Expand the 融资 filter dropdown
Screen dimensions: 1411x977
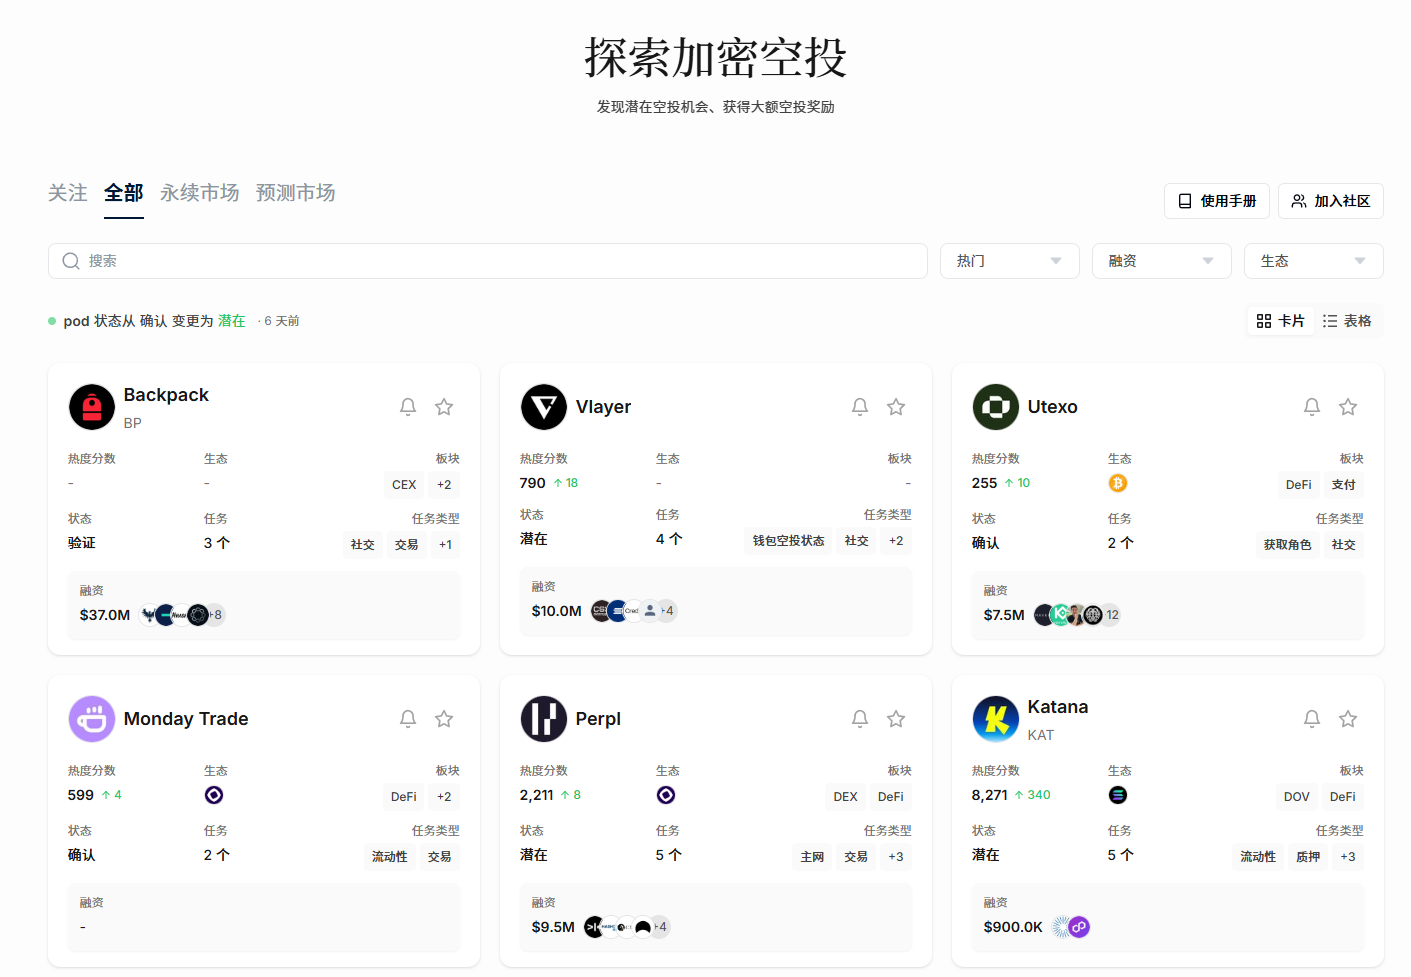pos(1161,261)
